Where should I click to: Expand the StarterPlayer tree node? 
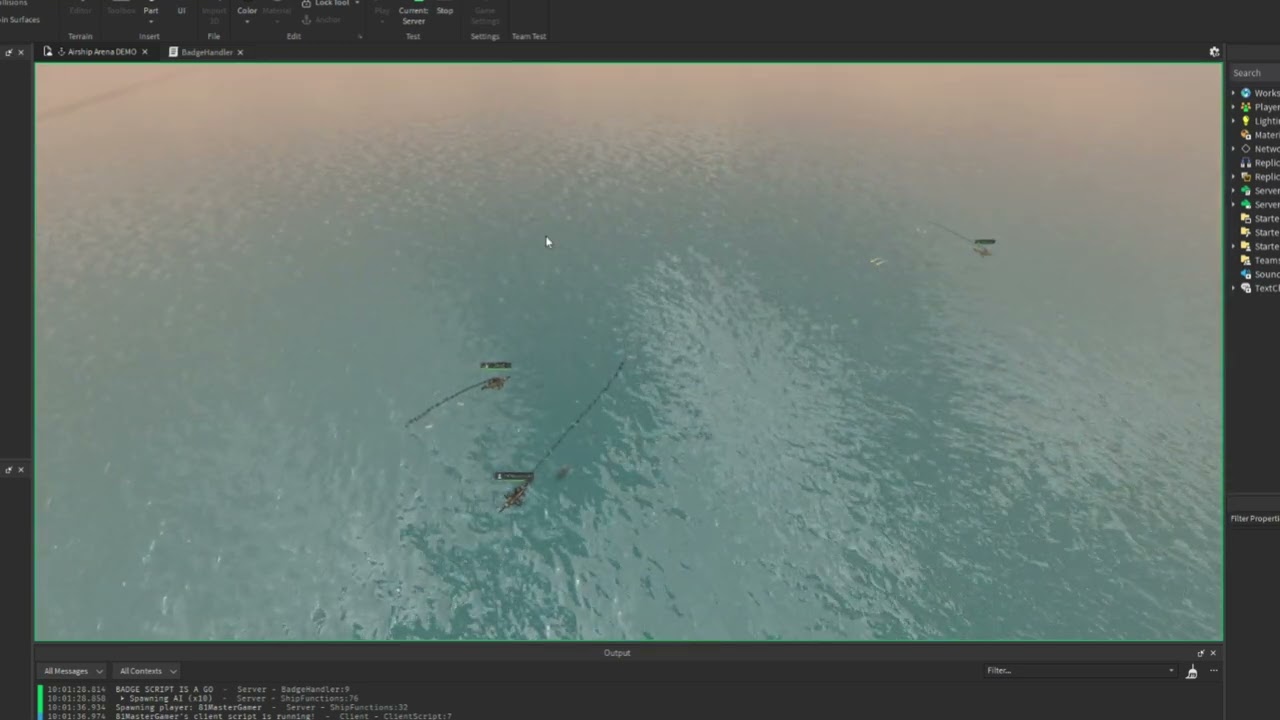click(1233, 246)
